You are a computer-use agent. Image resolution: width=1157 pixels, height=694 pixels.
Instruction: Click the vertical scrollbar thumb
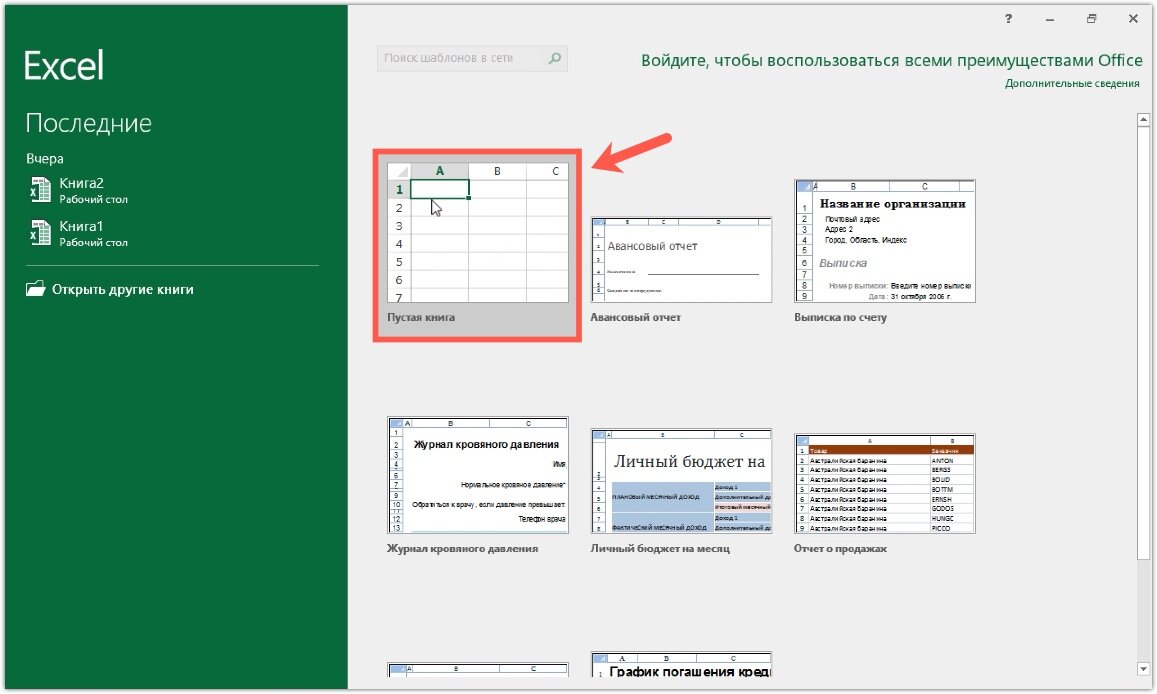click(x=1143, y=343)
